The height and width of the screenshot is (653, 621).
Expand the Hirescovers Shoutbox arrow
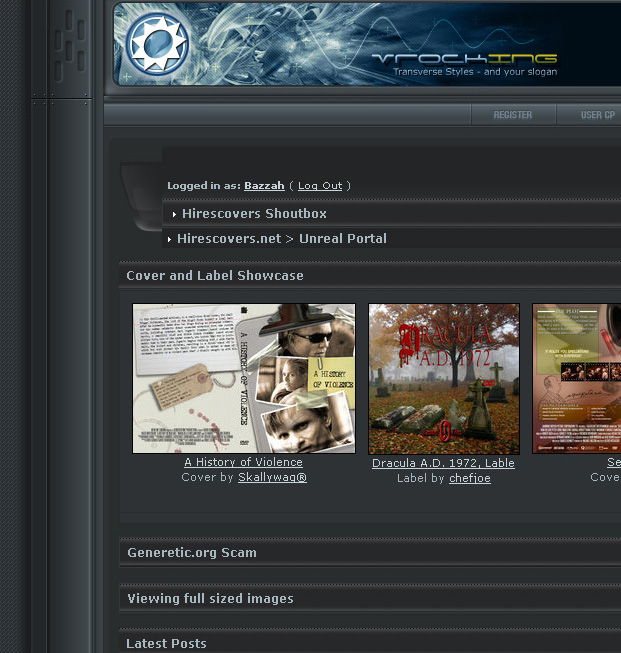tap(174, 214)
